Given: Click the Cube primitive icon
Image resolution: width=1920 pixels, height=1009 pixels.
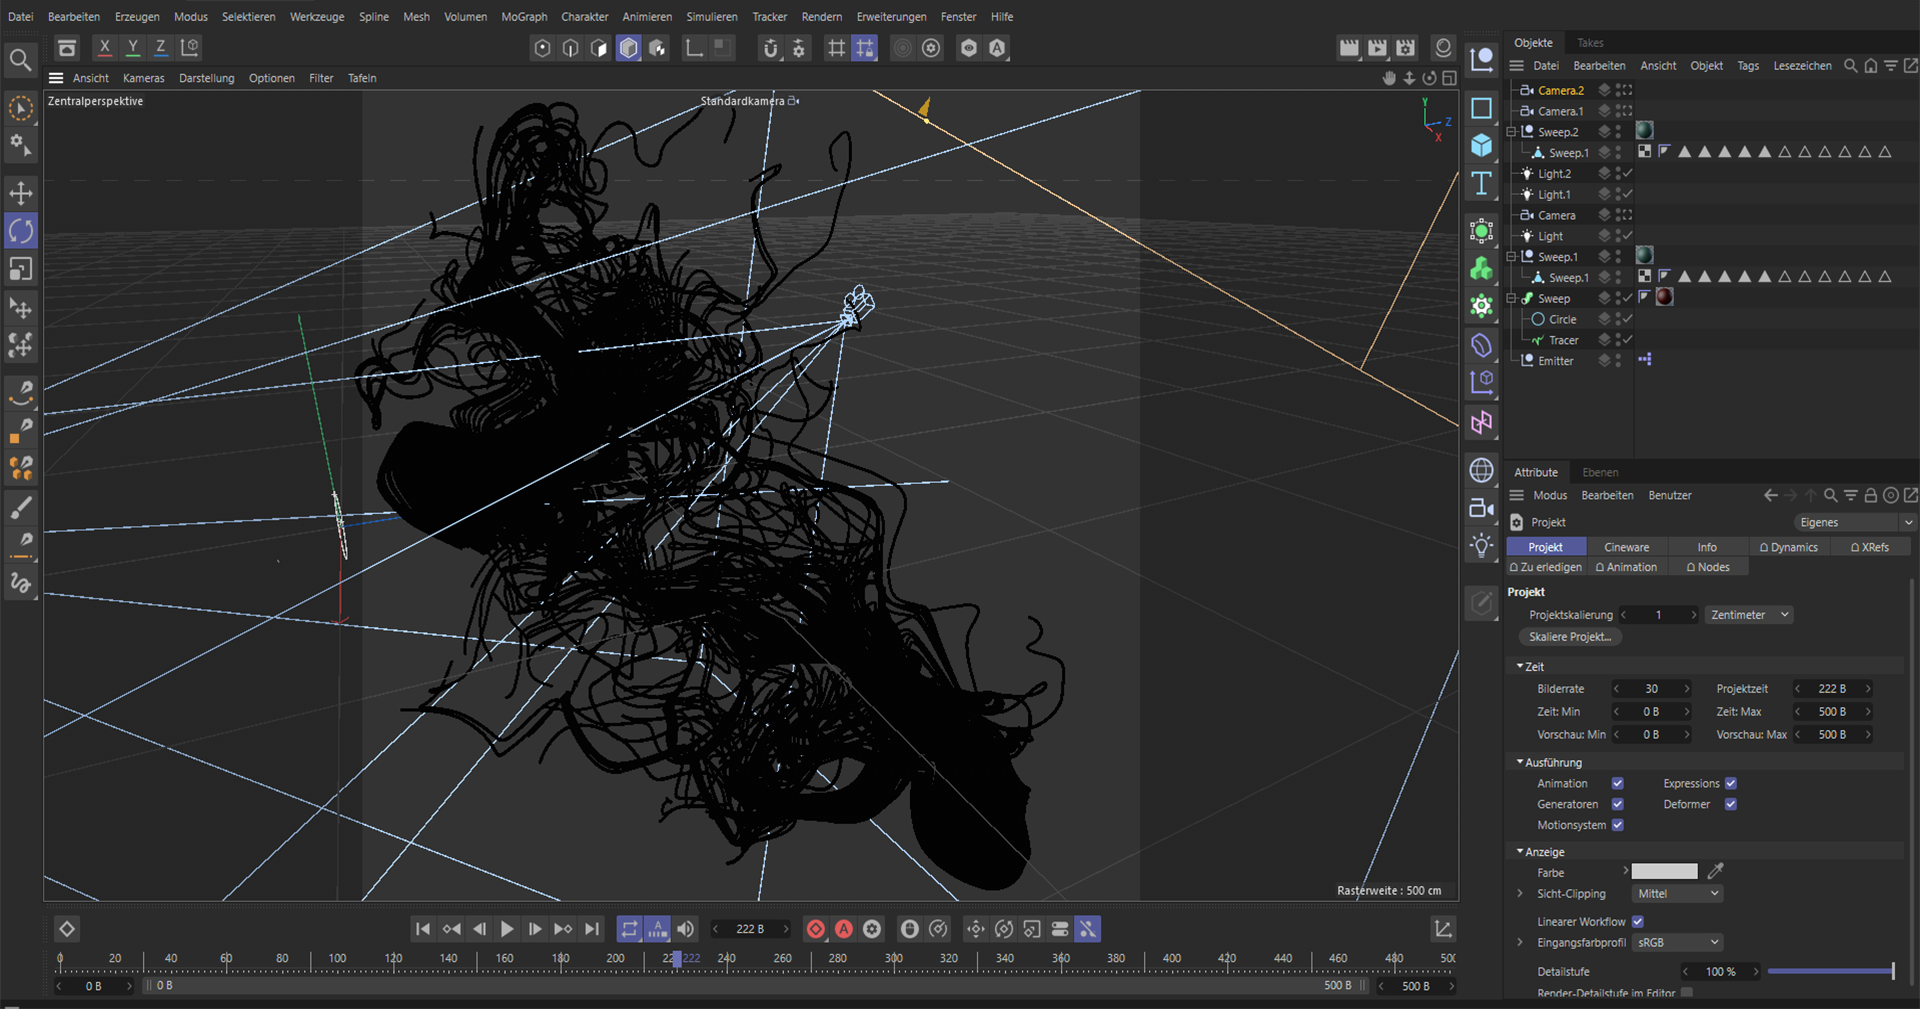Looking at the screenshot, I should pos(1481,146).
